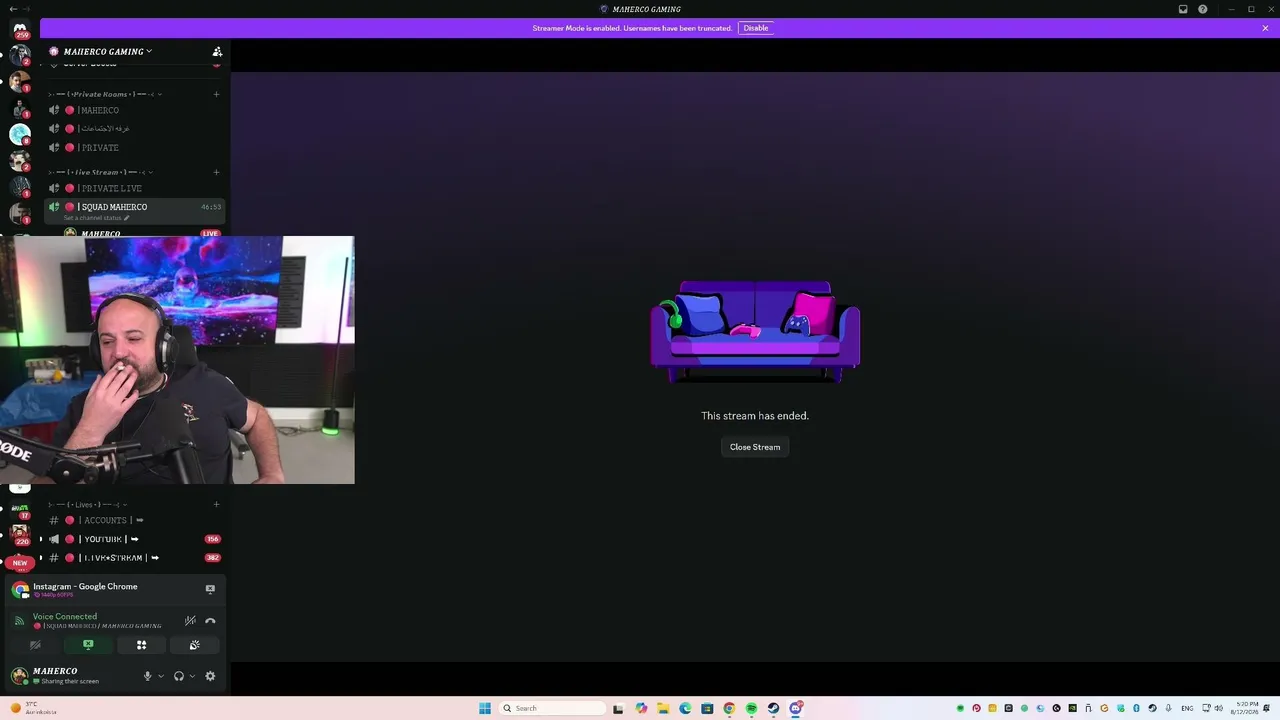This screenshot has height=720, width=1280.
Task: Join the | PRIVATE LIVE voice channel
Action: click(x=135, y=188)
